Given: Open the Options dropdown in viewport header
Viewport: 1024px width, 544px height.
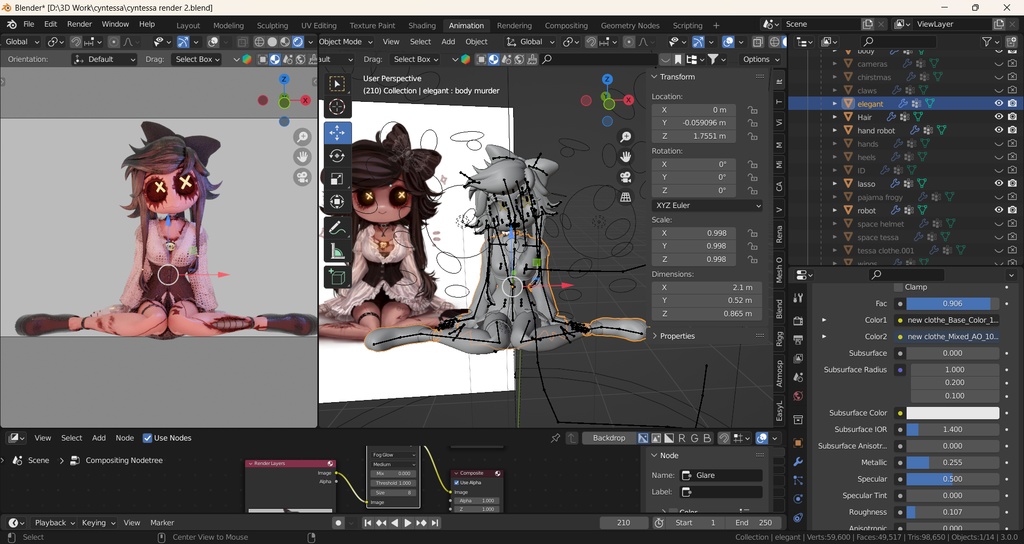Looking at the screenshot, I should tap(761, 59).
